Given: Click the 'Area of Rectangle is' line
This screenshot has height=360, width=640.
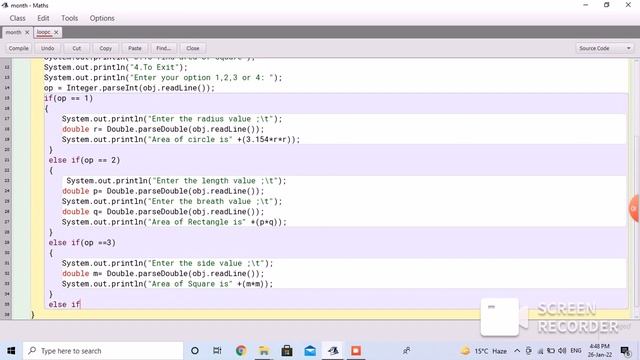Looking at the screenshot, I should pos(174,222).
